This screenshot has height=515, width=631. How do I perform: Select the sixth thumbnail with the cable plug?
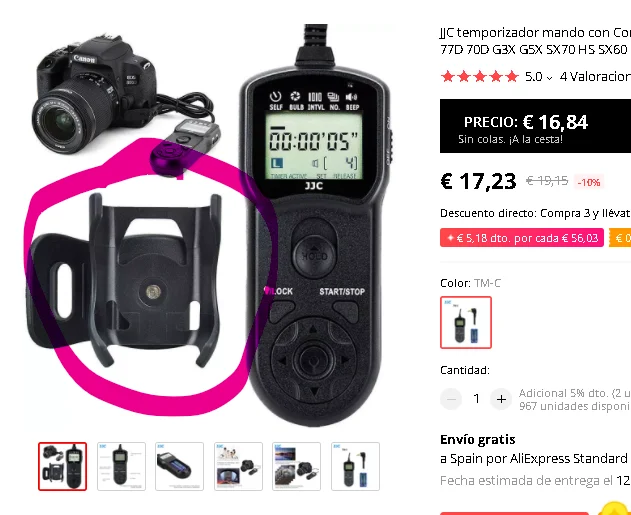tap(355, 466)
